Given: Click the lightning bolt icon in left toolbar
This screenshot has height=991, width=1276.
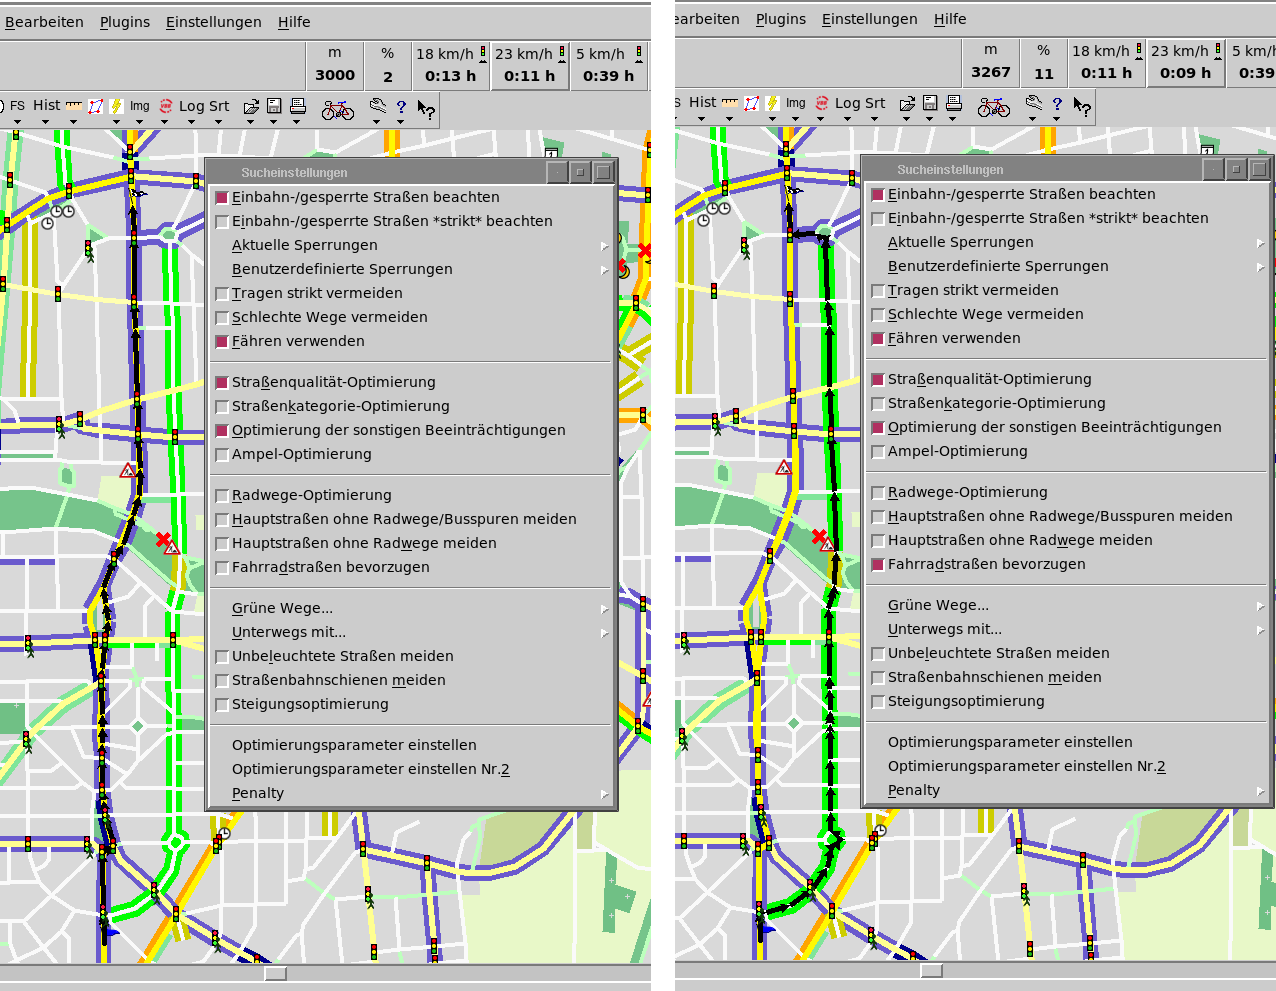Looking at the screenshot, I should click(x=117, y=106).
